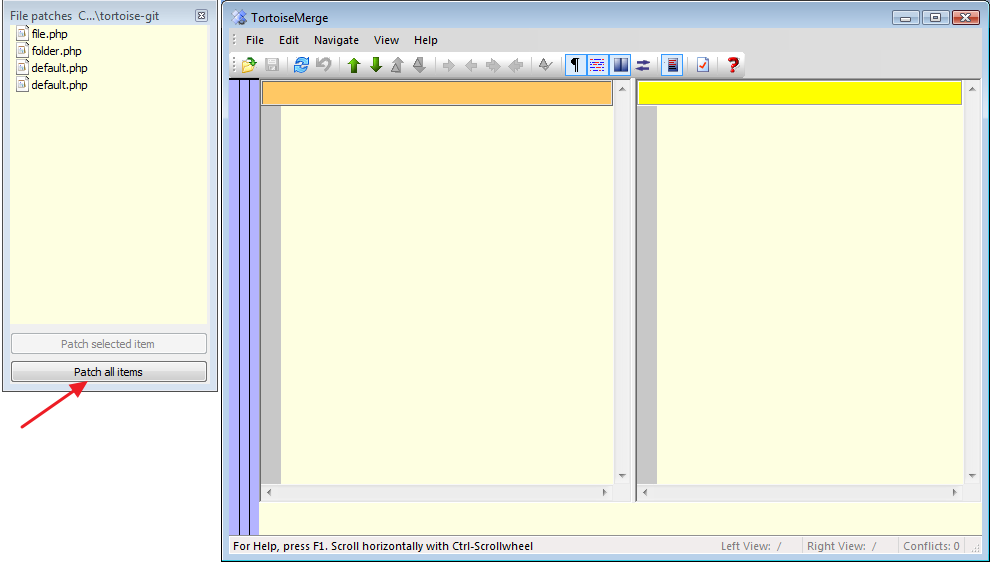Reload files with the blue refresh icon
Viewport: 990px width, 562px height.
[x=301, y=65]
